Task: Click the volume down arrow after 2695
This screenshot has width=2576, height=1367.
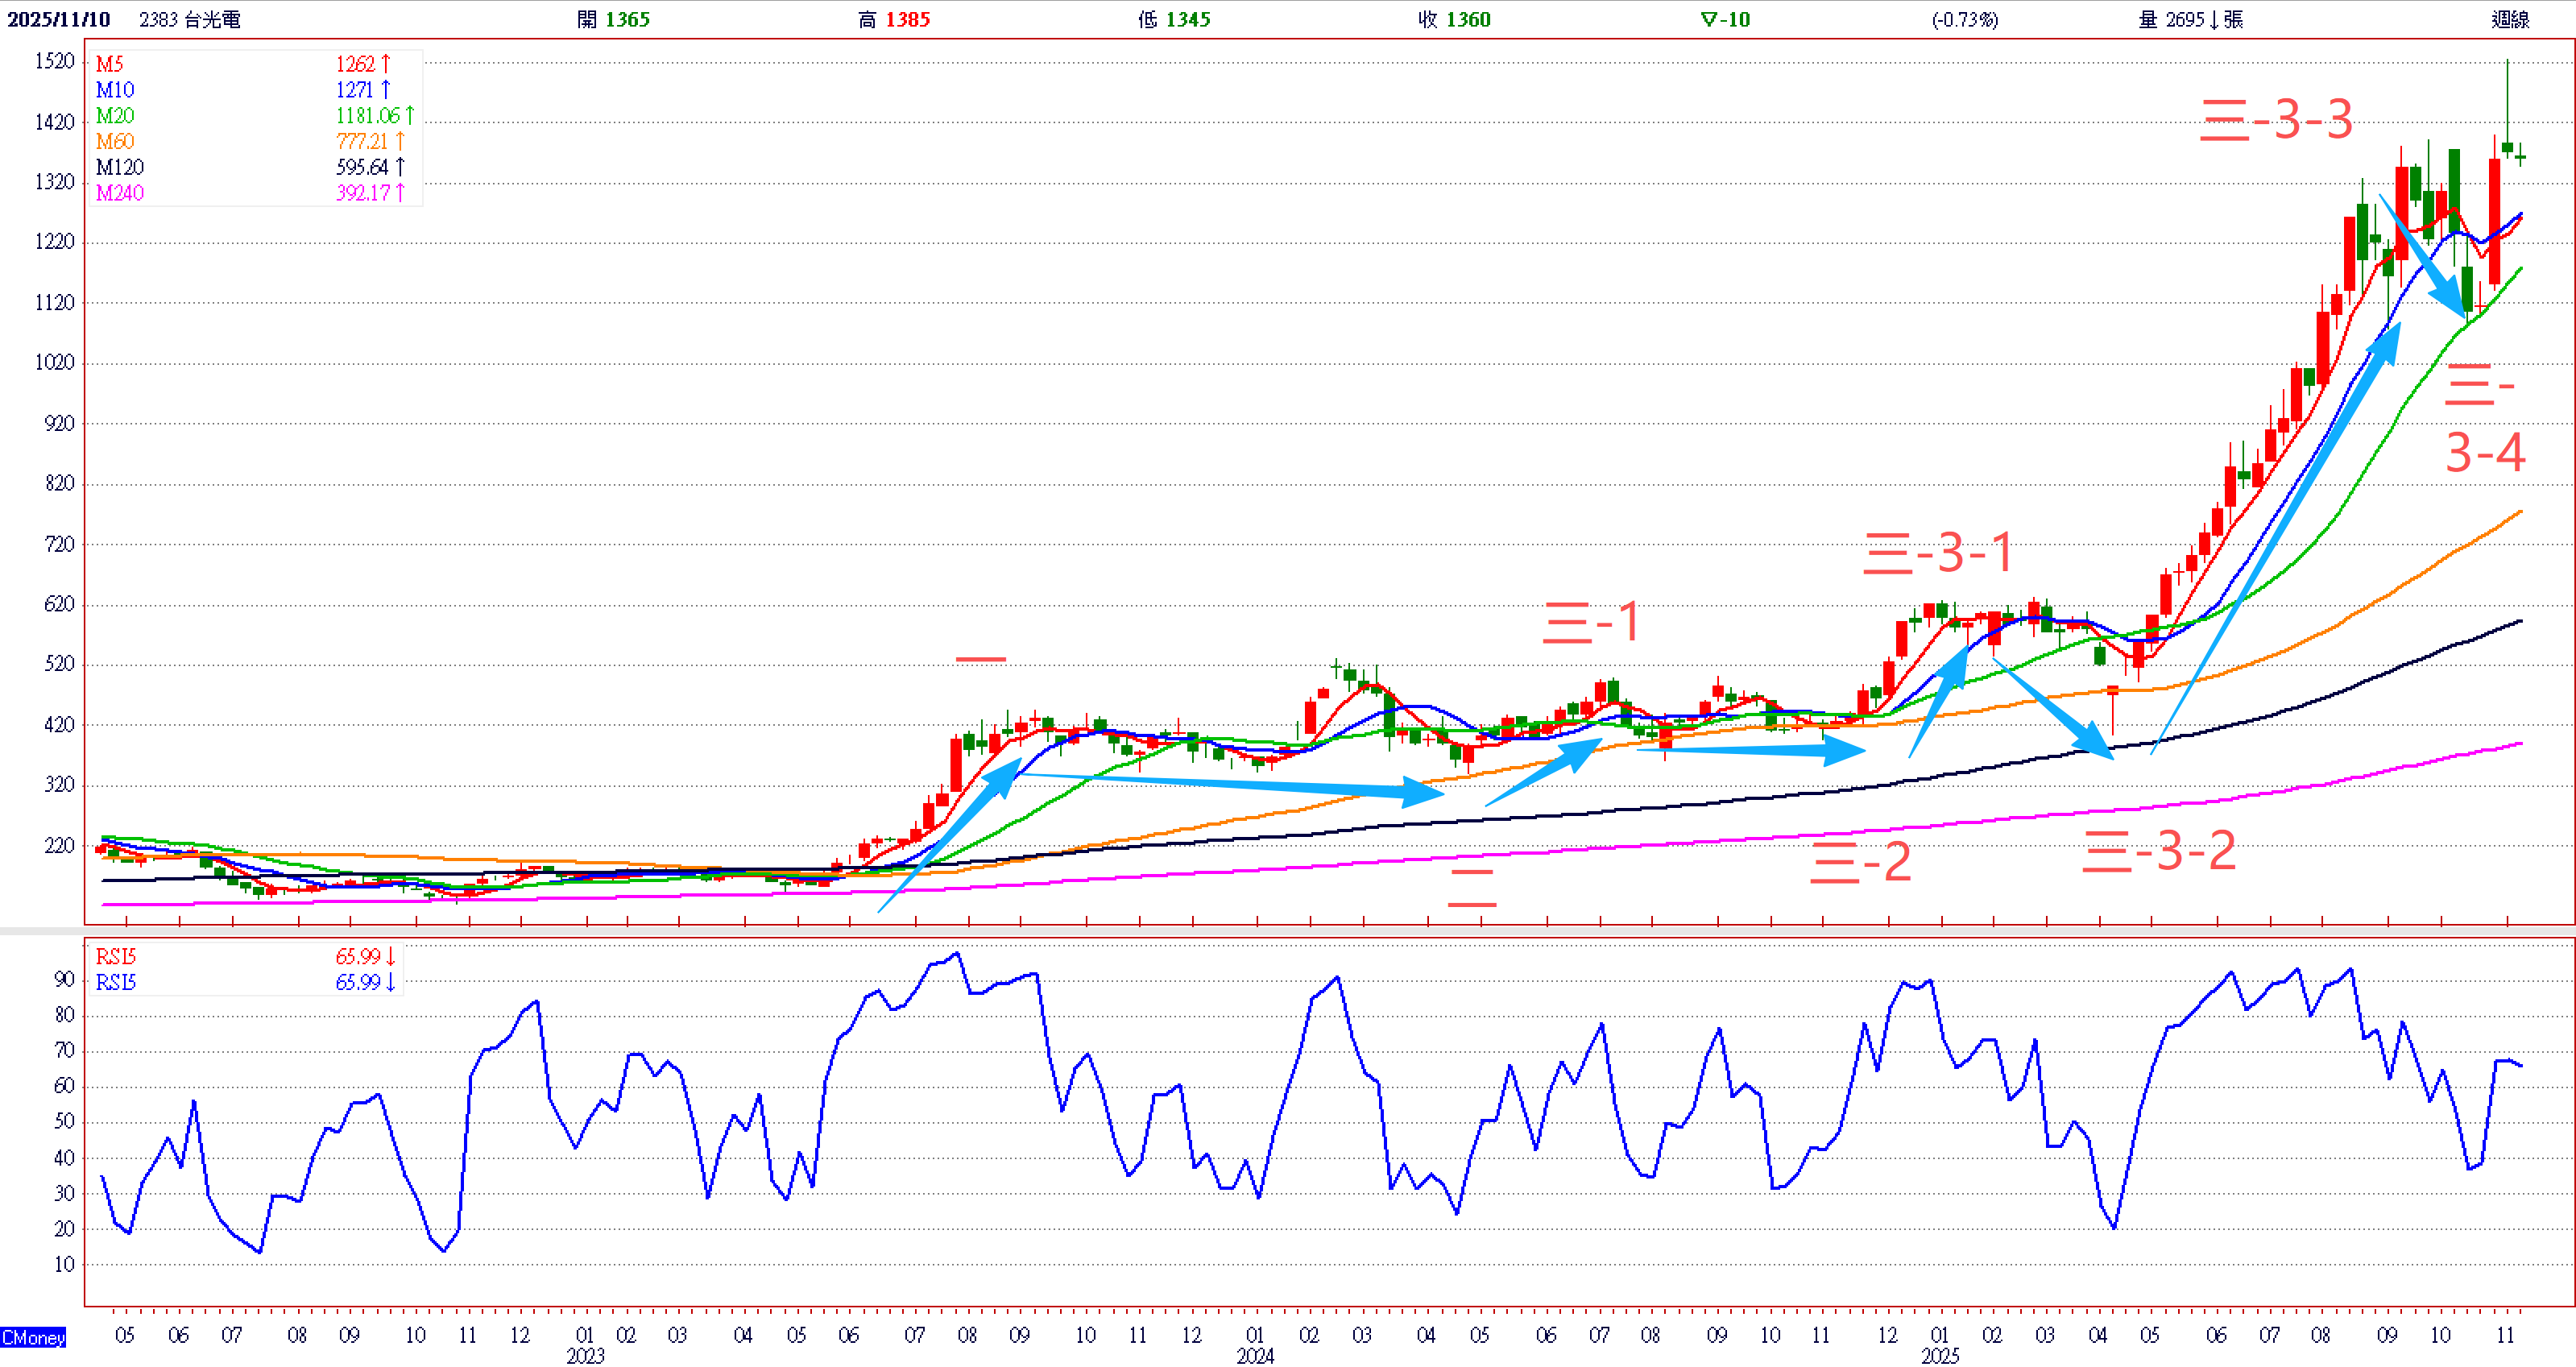Action: 2214,19
